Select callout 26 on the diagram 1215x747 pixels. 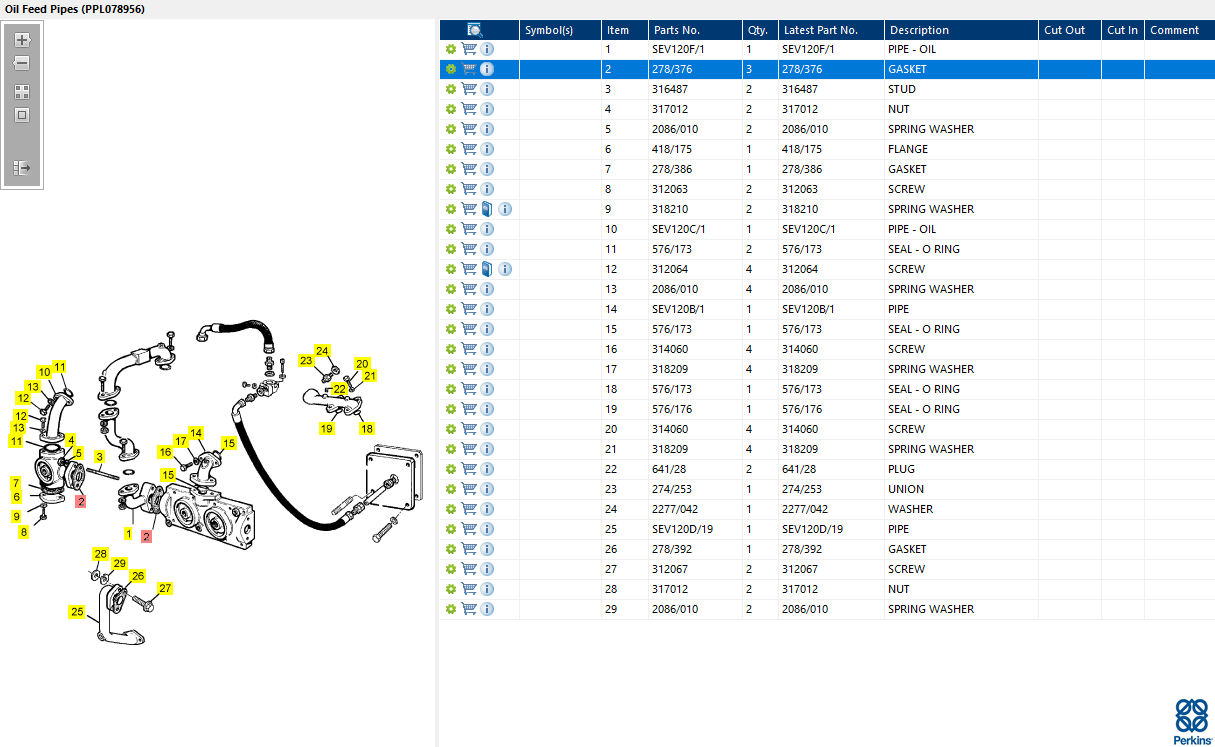pyautogui.click(x=138, y=576)
